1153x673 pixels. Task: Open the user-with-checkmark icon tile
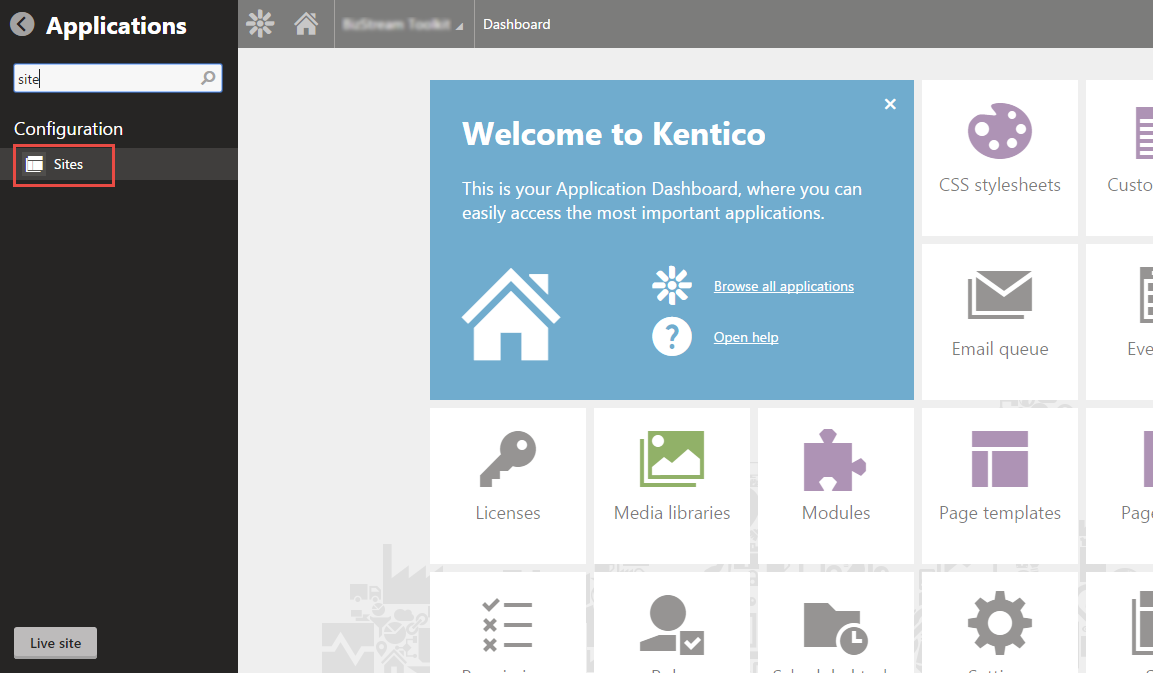coord(671,623)
